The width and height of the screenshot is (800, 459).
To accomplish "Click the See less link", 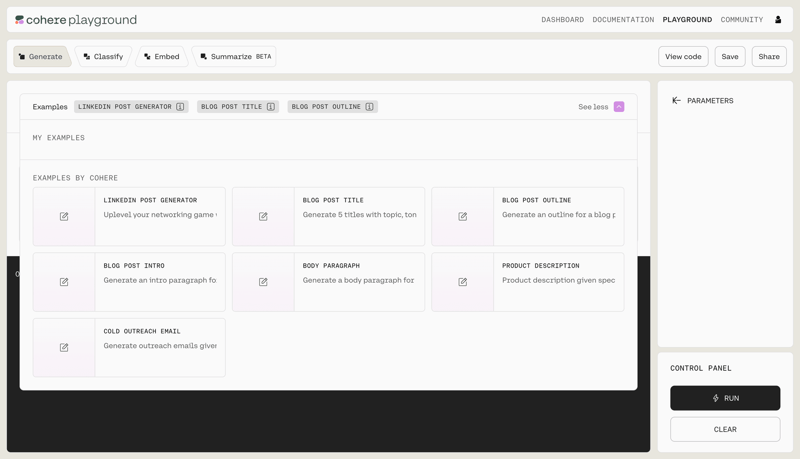I will [x=593, y=107].
